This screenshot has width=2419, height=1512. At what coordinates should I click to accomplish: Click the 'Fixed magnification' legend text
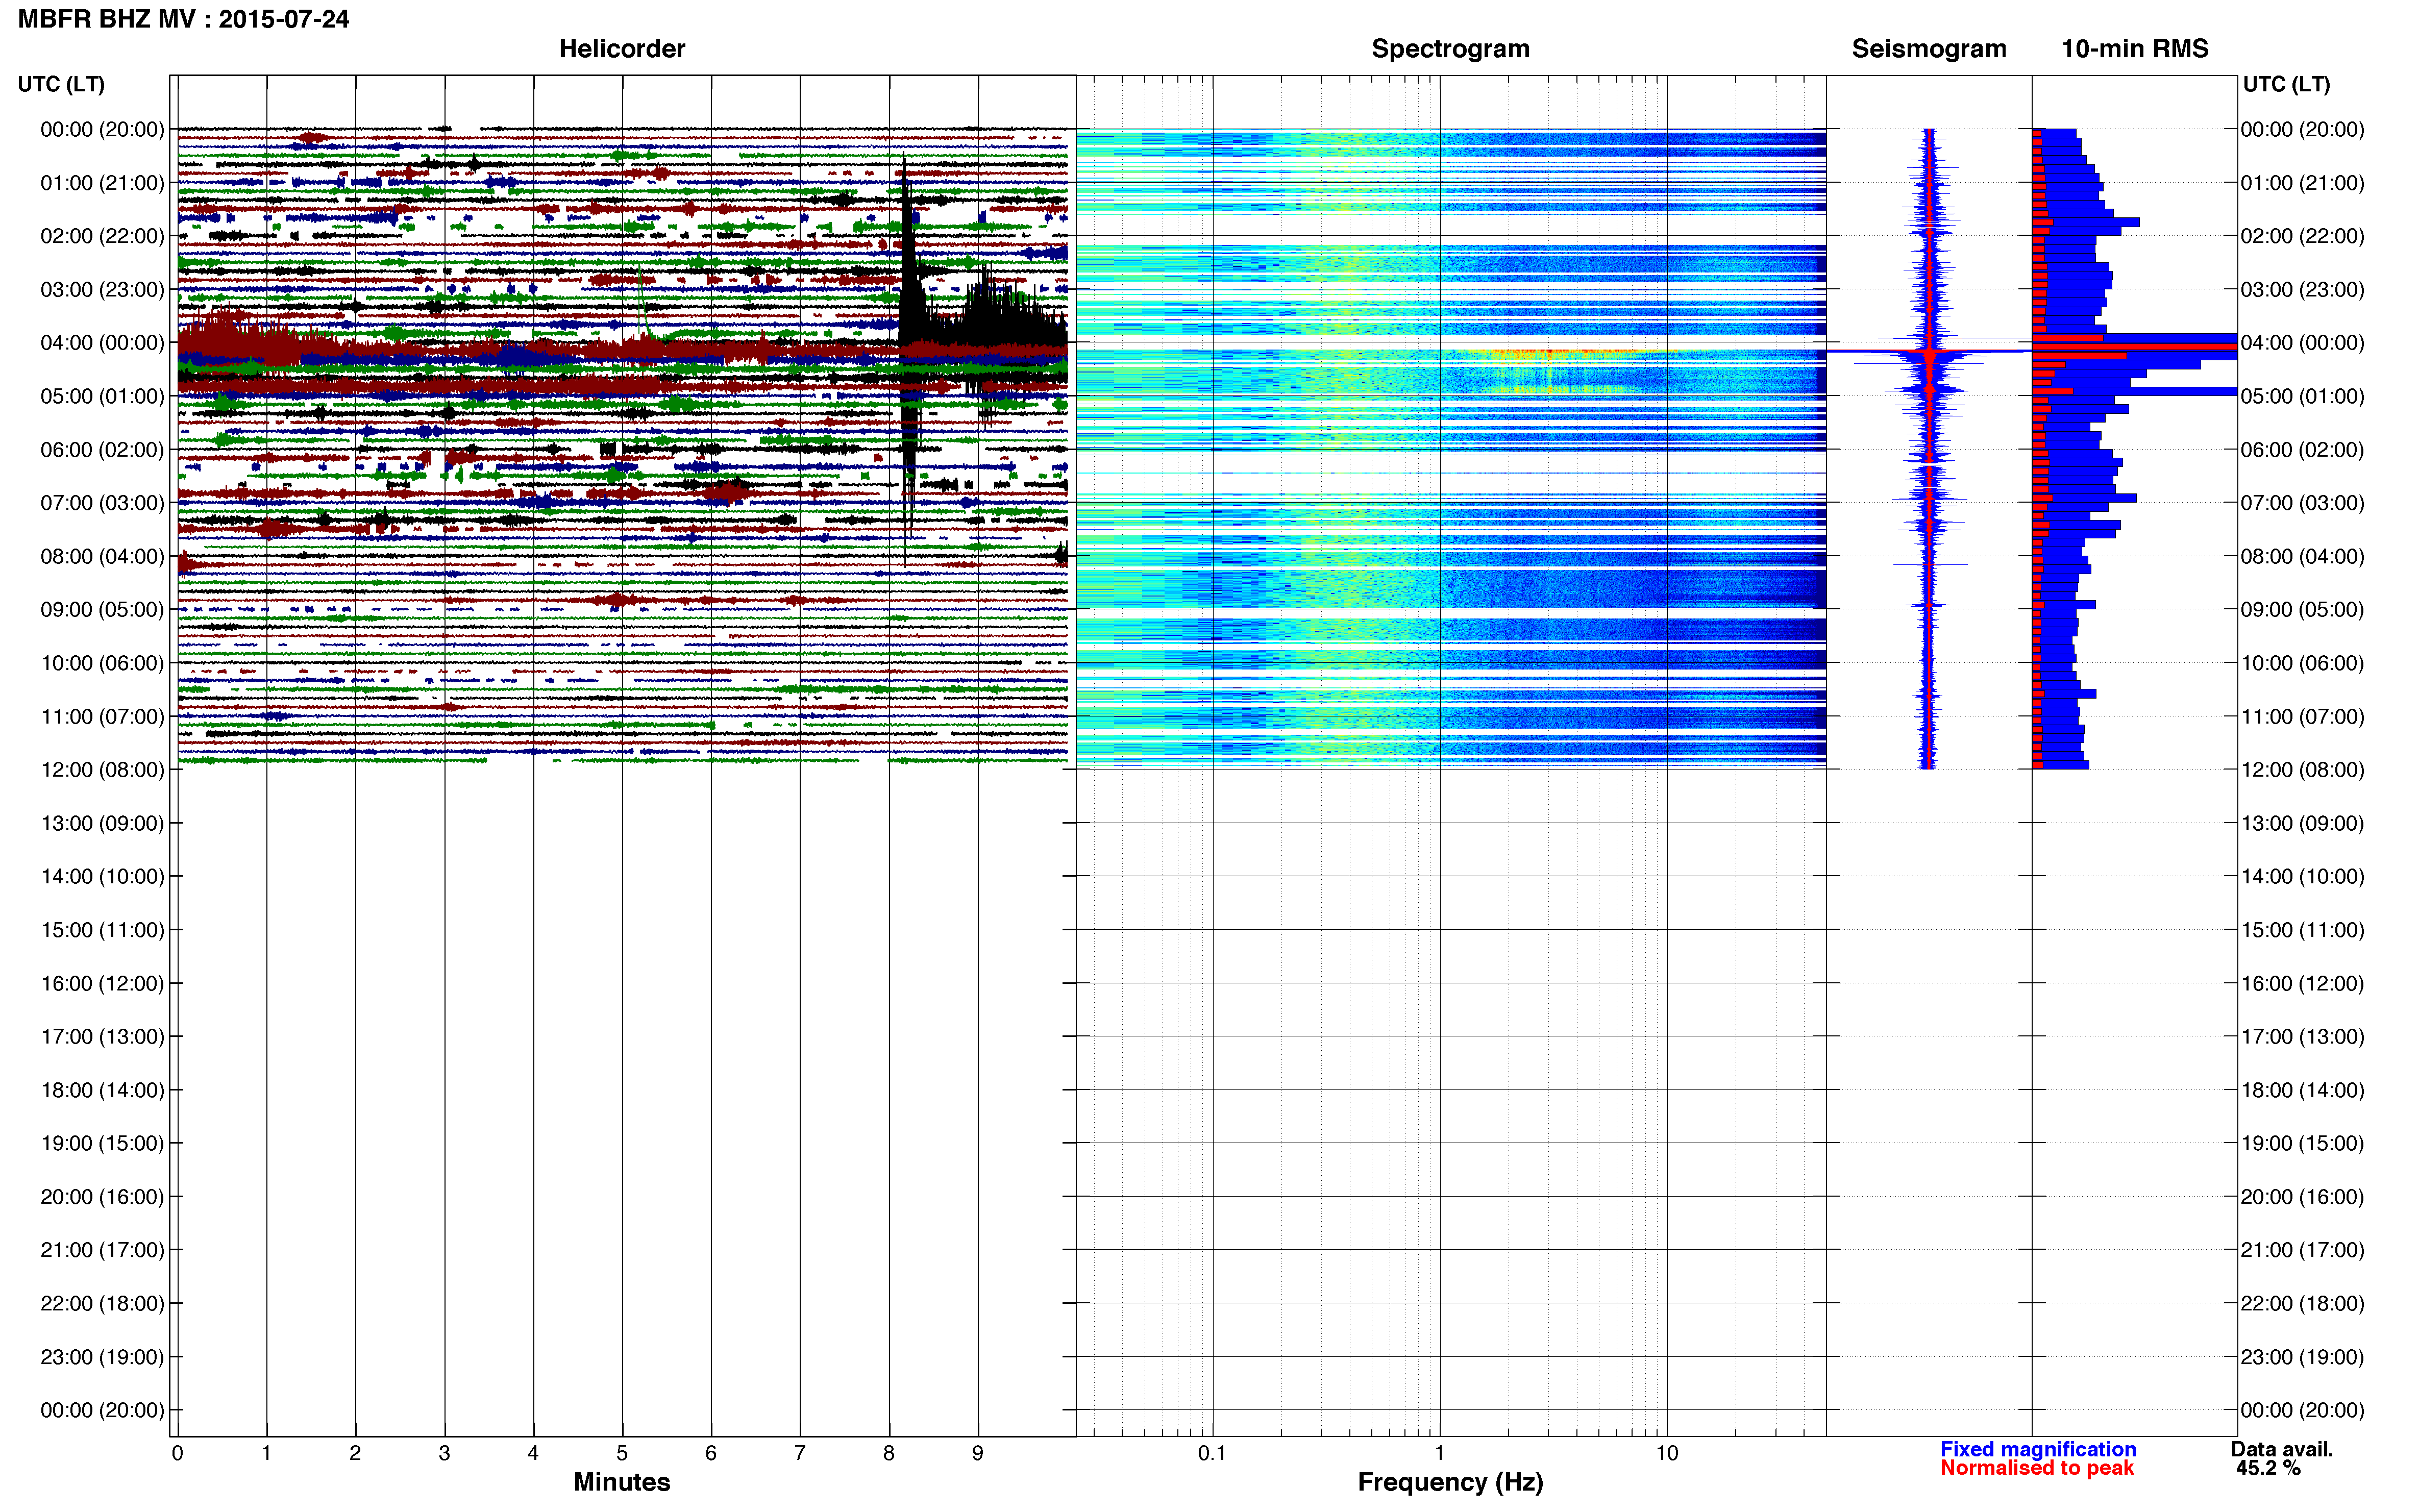2037,1449
